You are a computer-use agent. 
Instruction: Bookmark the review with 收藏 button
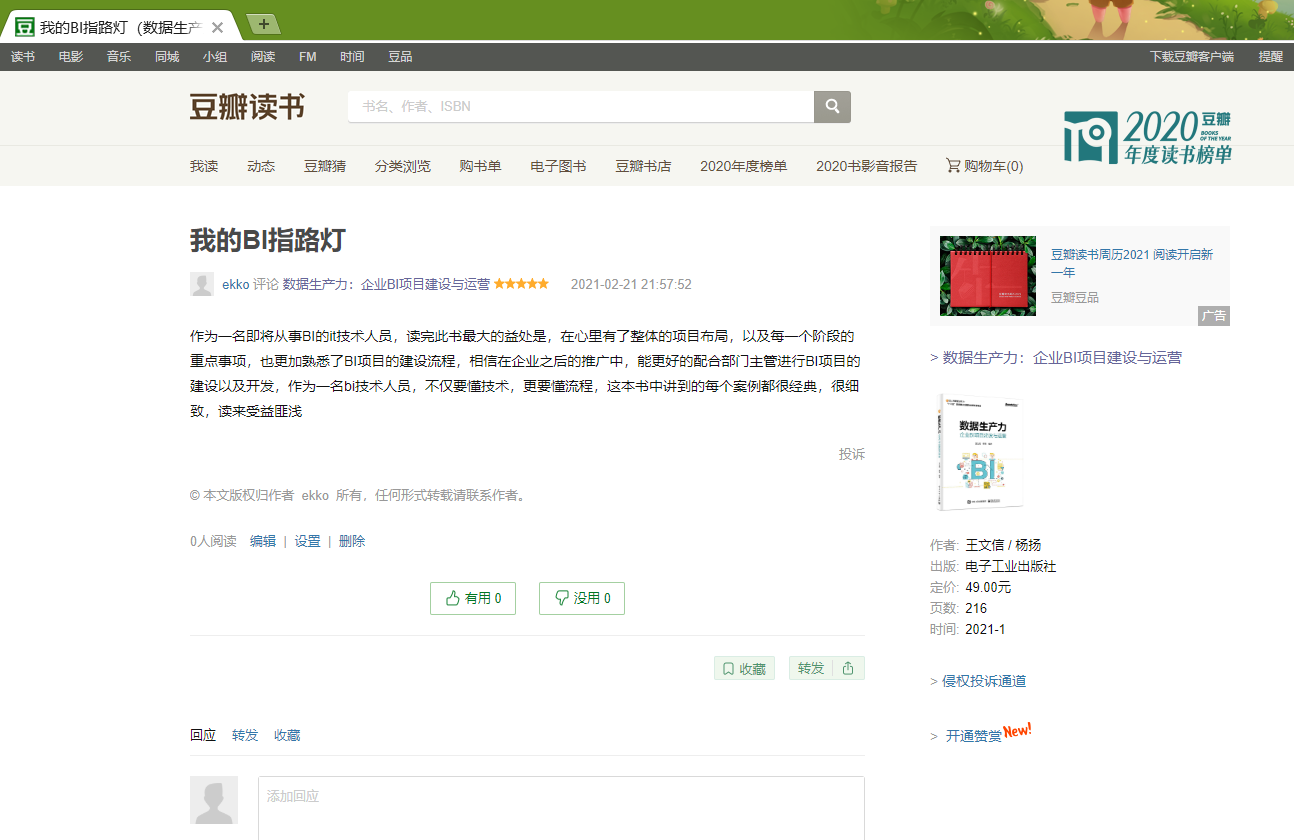[744, 668]
